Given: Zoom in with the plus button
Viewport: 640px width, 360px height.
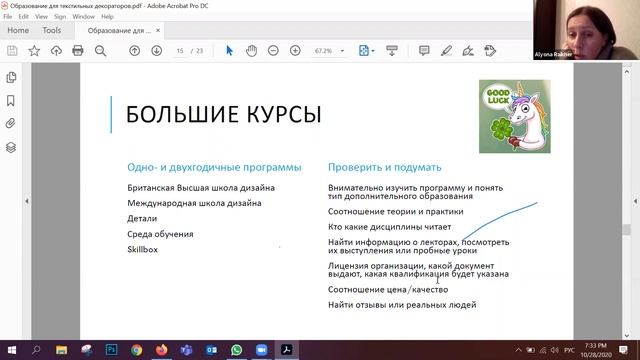Looking at the screenshot, I should (x=295, y=51).
